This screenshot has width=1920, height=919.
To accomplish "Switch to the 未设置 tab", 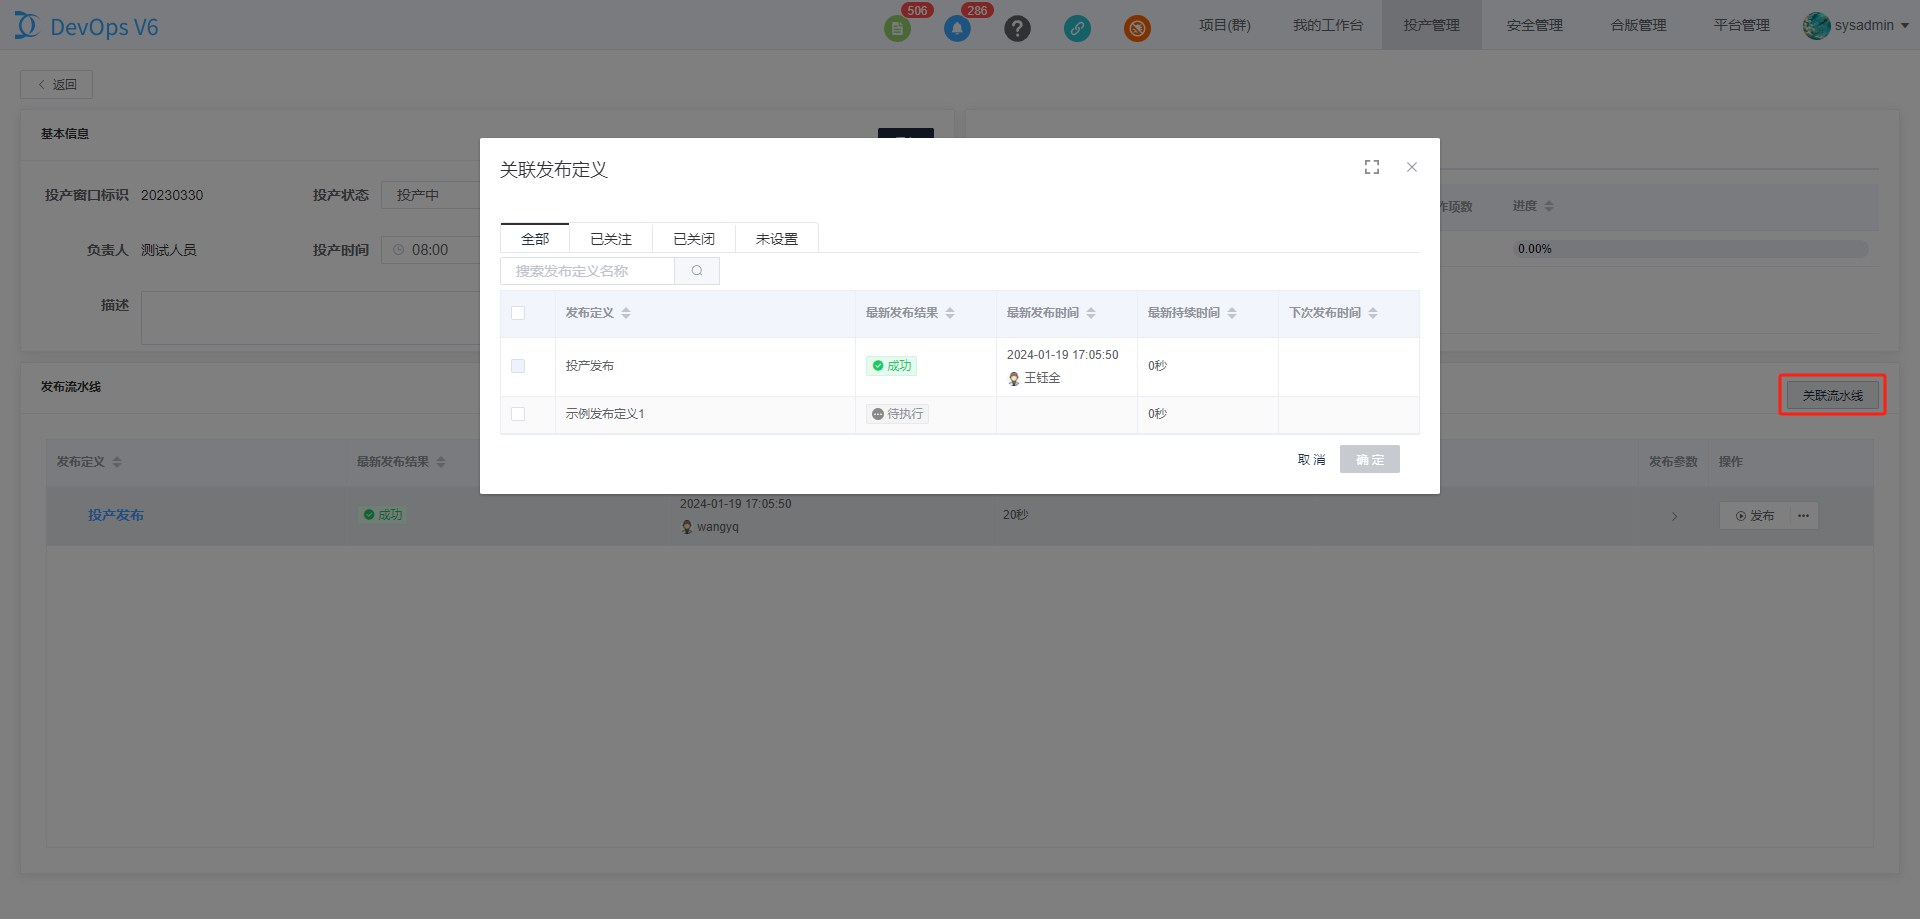I will click(777, 239).
